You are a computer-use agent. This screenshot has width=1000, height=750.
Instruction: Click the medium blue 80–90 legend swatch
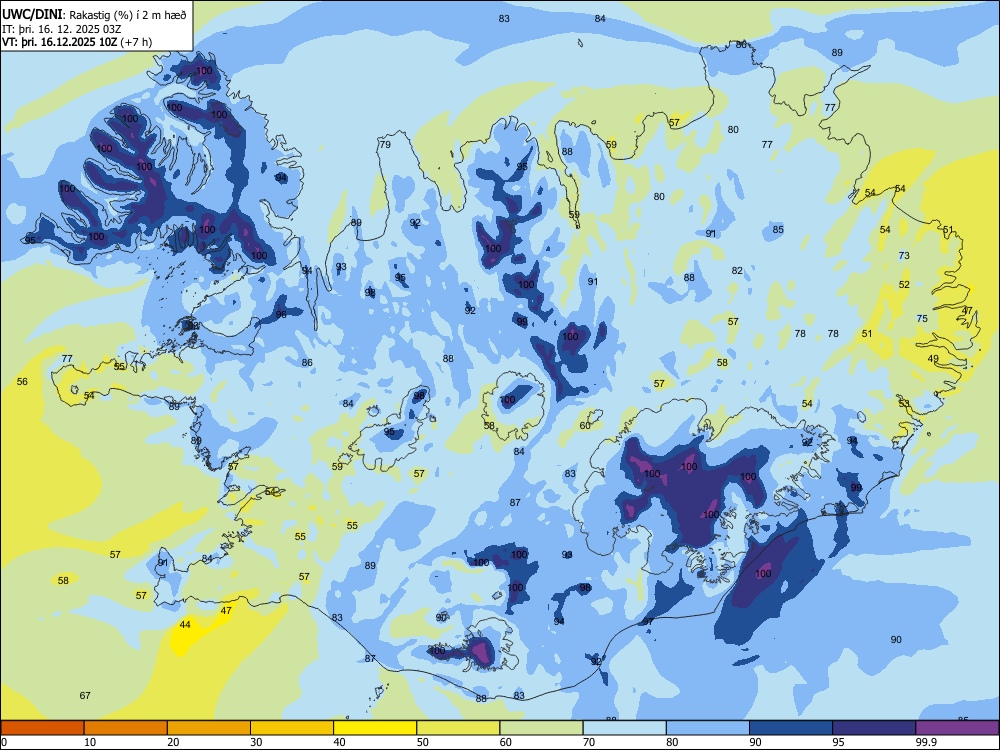(x=708, y=728)
